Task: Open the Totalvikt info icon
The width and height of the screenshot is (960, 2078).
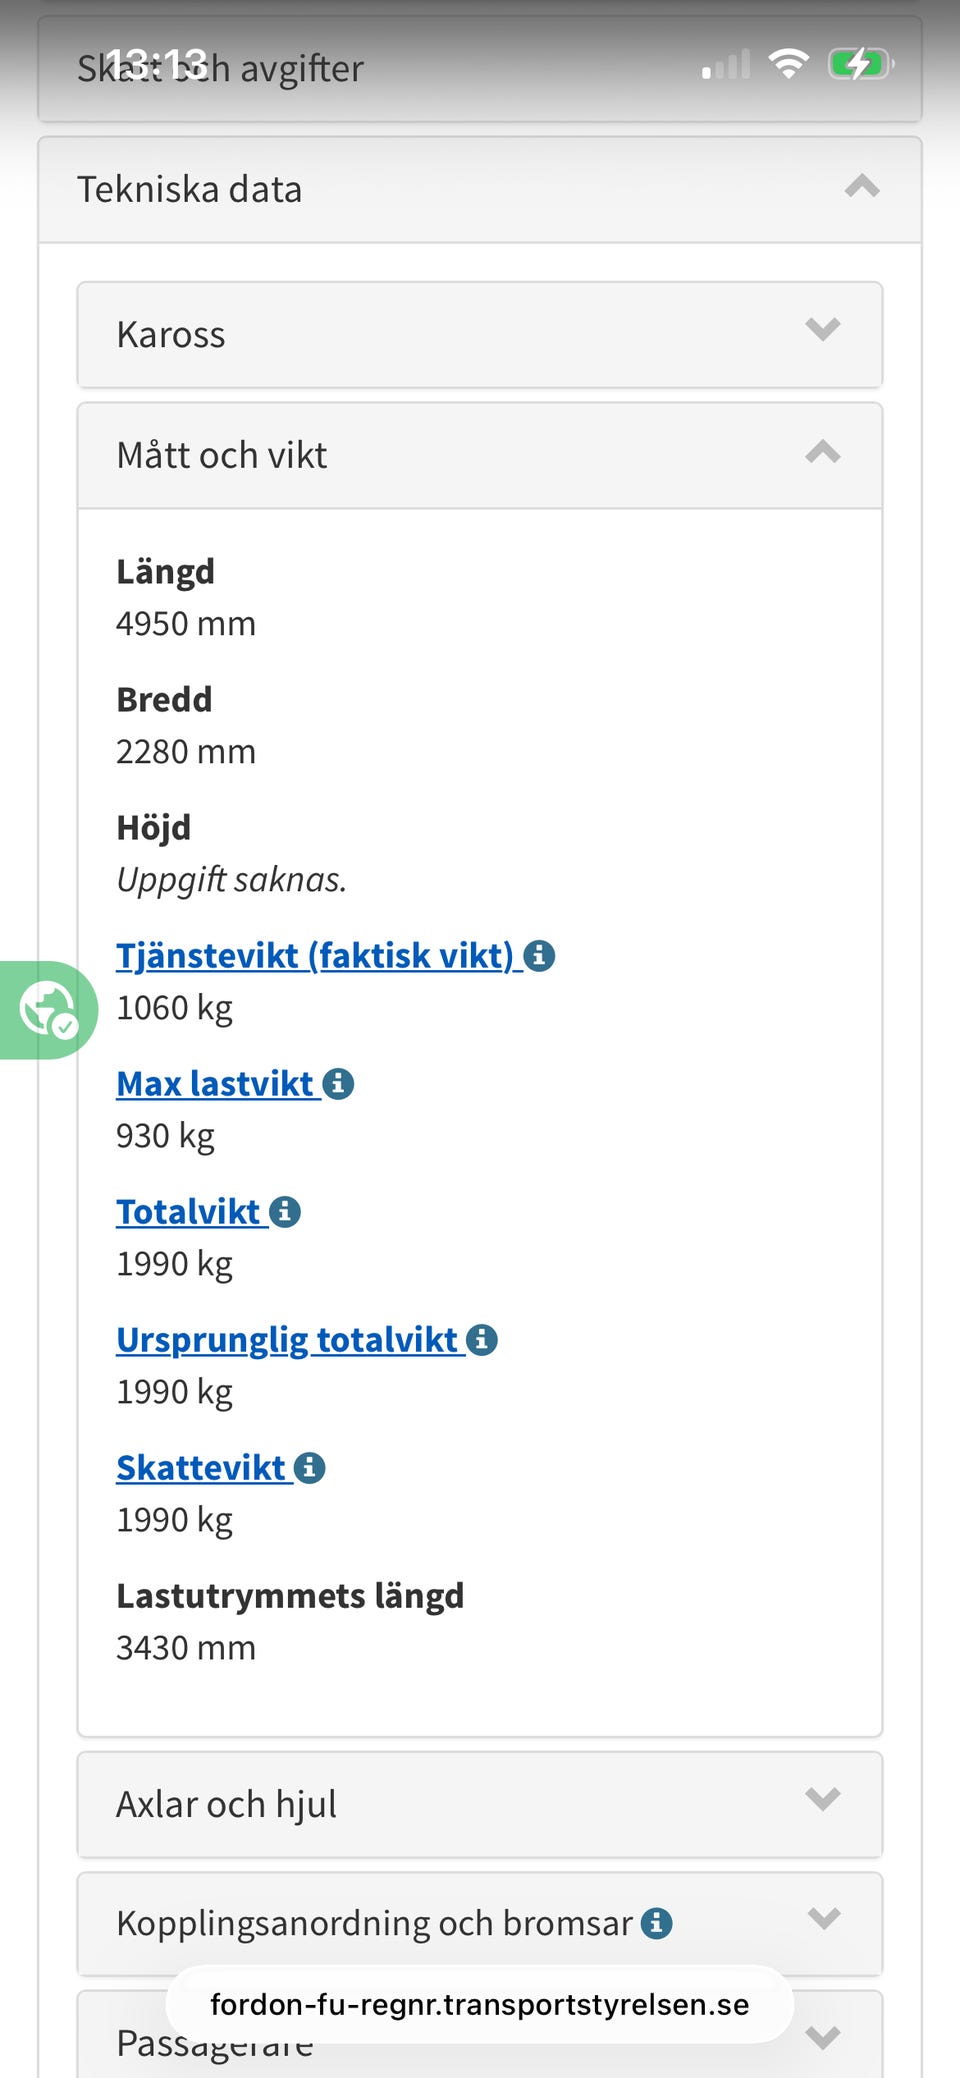Action: [x=287, y=1210]
